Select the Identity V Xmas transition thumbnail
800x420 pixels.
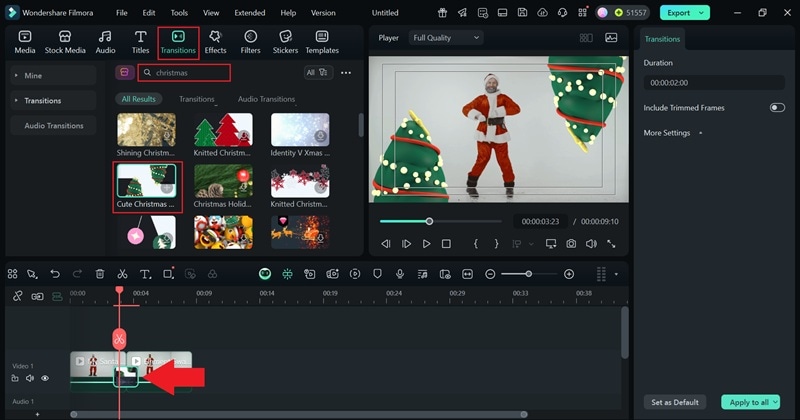(x=300, y=130)
